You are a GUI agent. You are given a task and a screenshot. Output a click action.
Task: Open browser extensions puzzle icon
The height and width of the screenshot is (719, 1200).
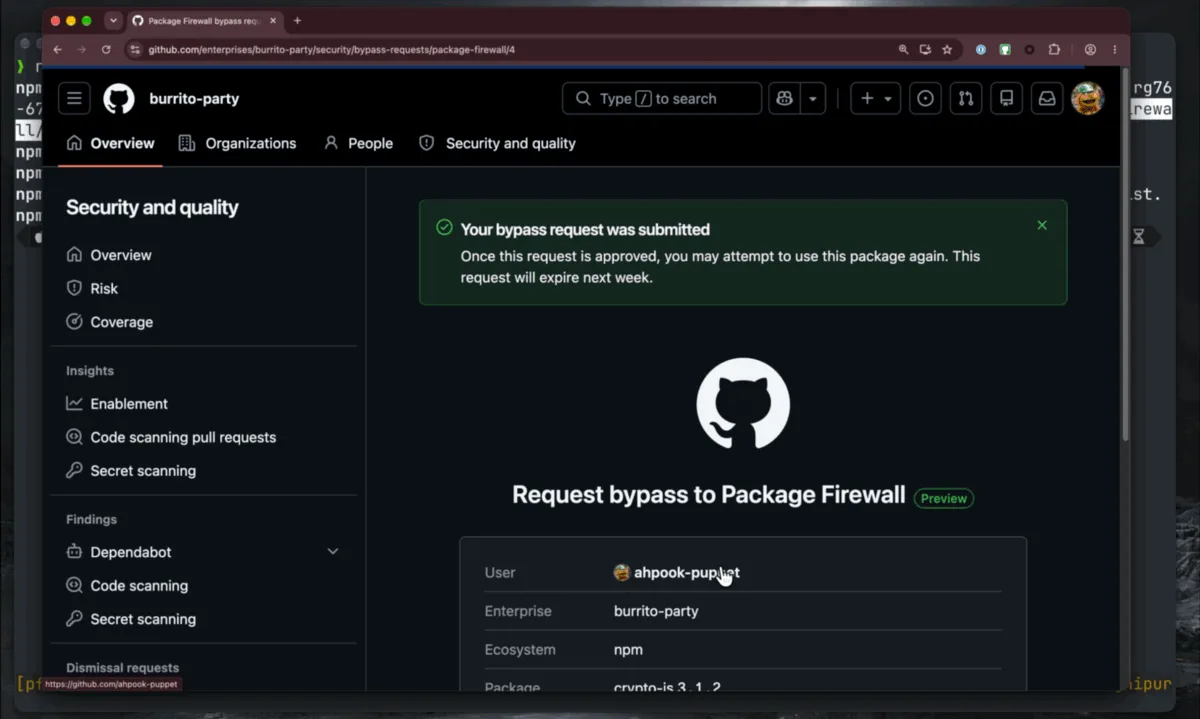[1054, 49]
